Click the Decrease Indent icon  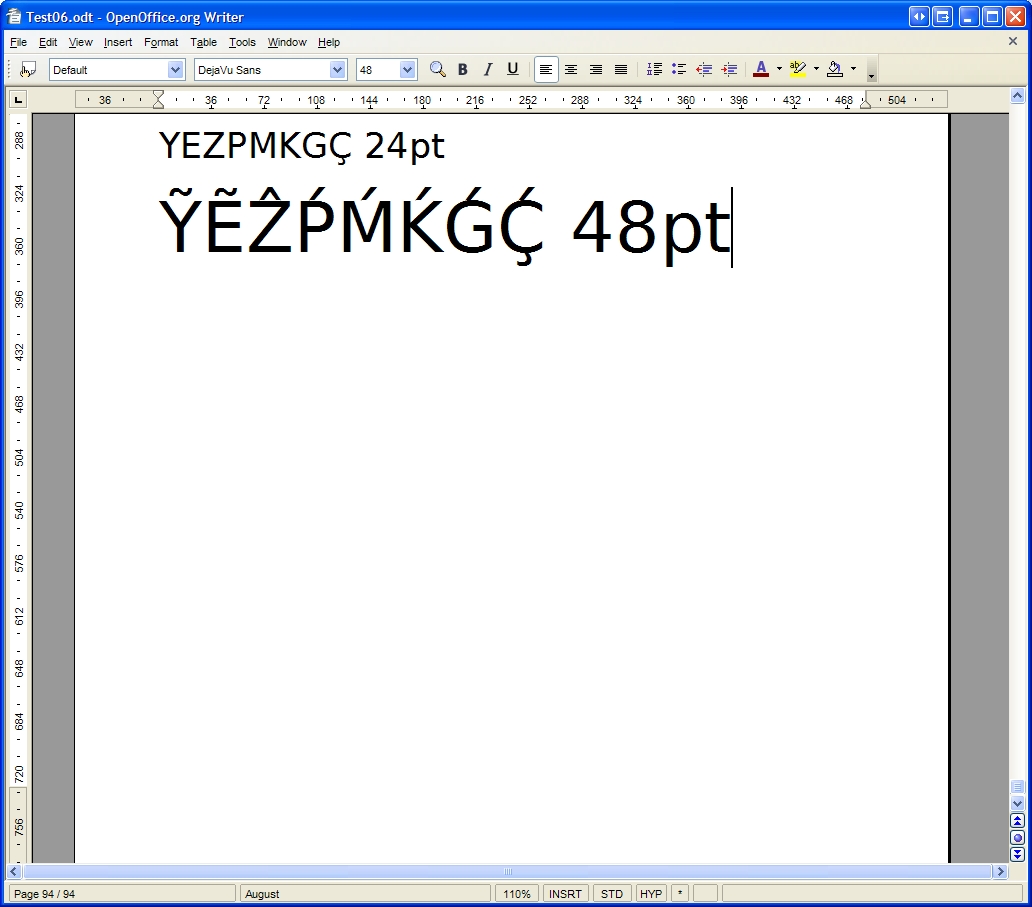coord(704,69)
